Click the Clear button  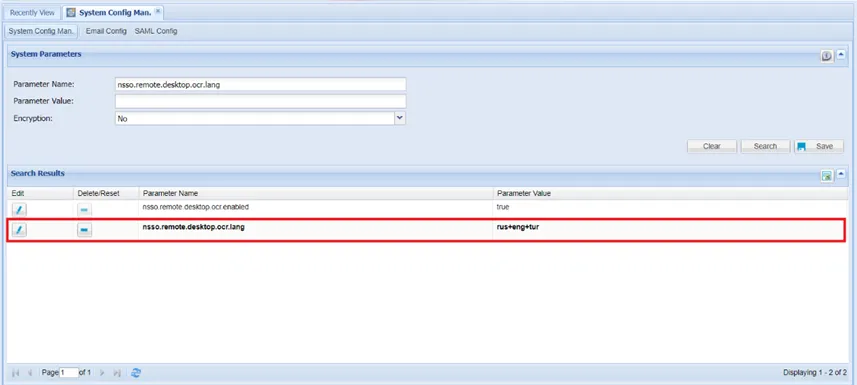point(712,146)
